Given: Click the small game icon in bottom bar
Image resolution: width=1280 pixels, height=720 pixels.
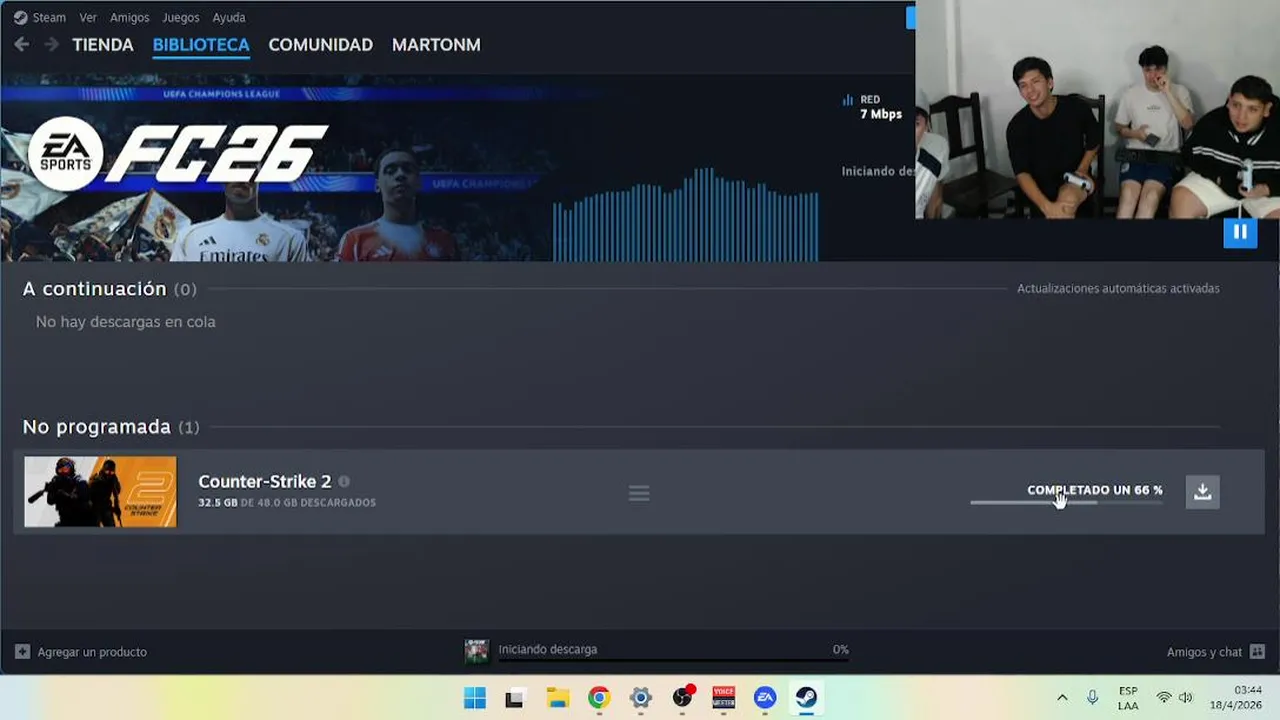Looking at the screenshot, I should point(477,651).
